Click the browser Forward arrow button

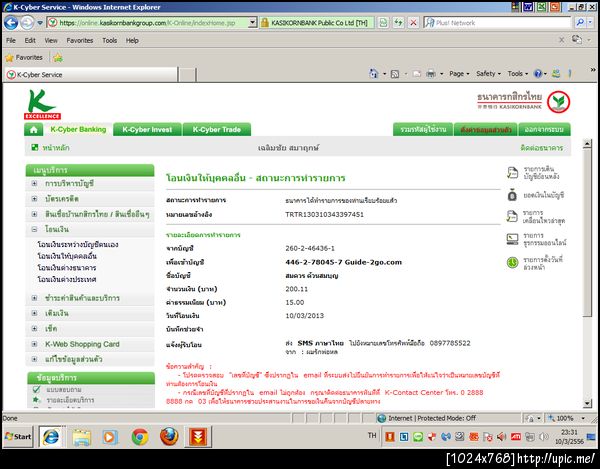click(27, 23)
